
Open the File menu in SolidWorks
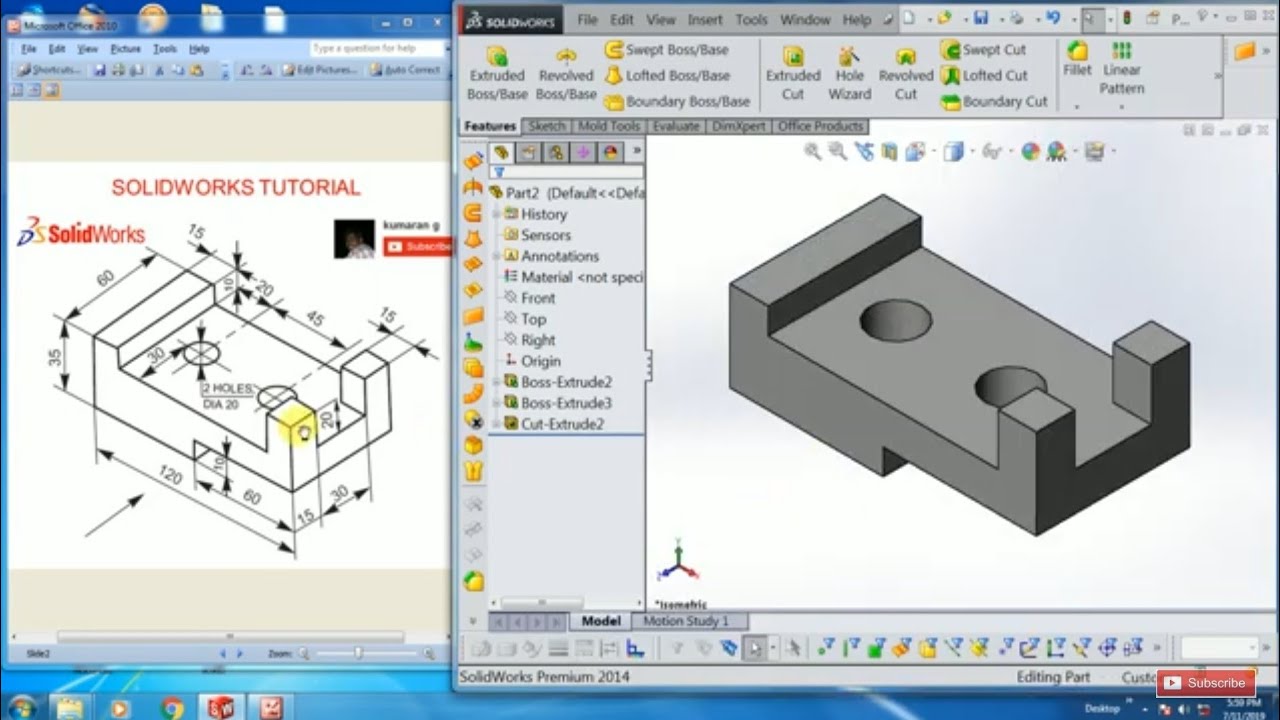pos(587,19)
